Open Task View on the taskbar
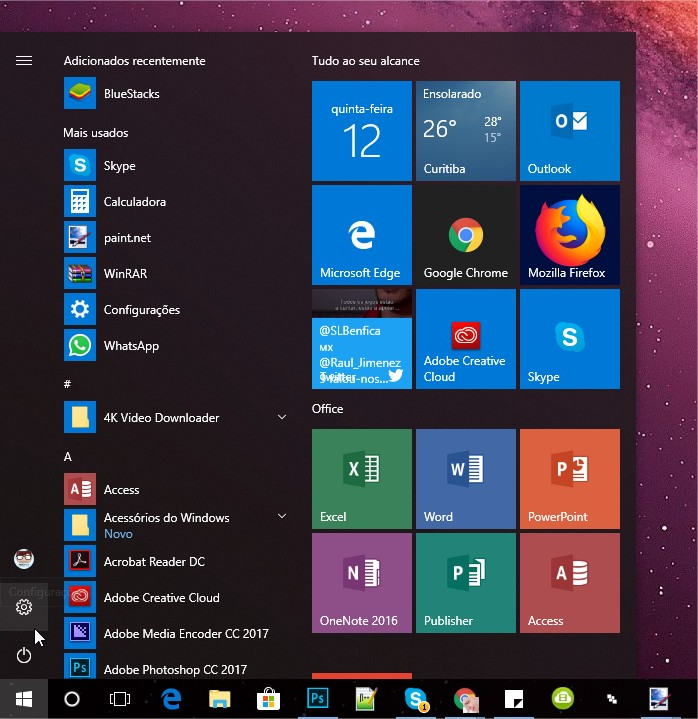Image resolution: width=698 pixels, height=719 pixels. [x=120, y=699]
